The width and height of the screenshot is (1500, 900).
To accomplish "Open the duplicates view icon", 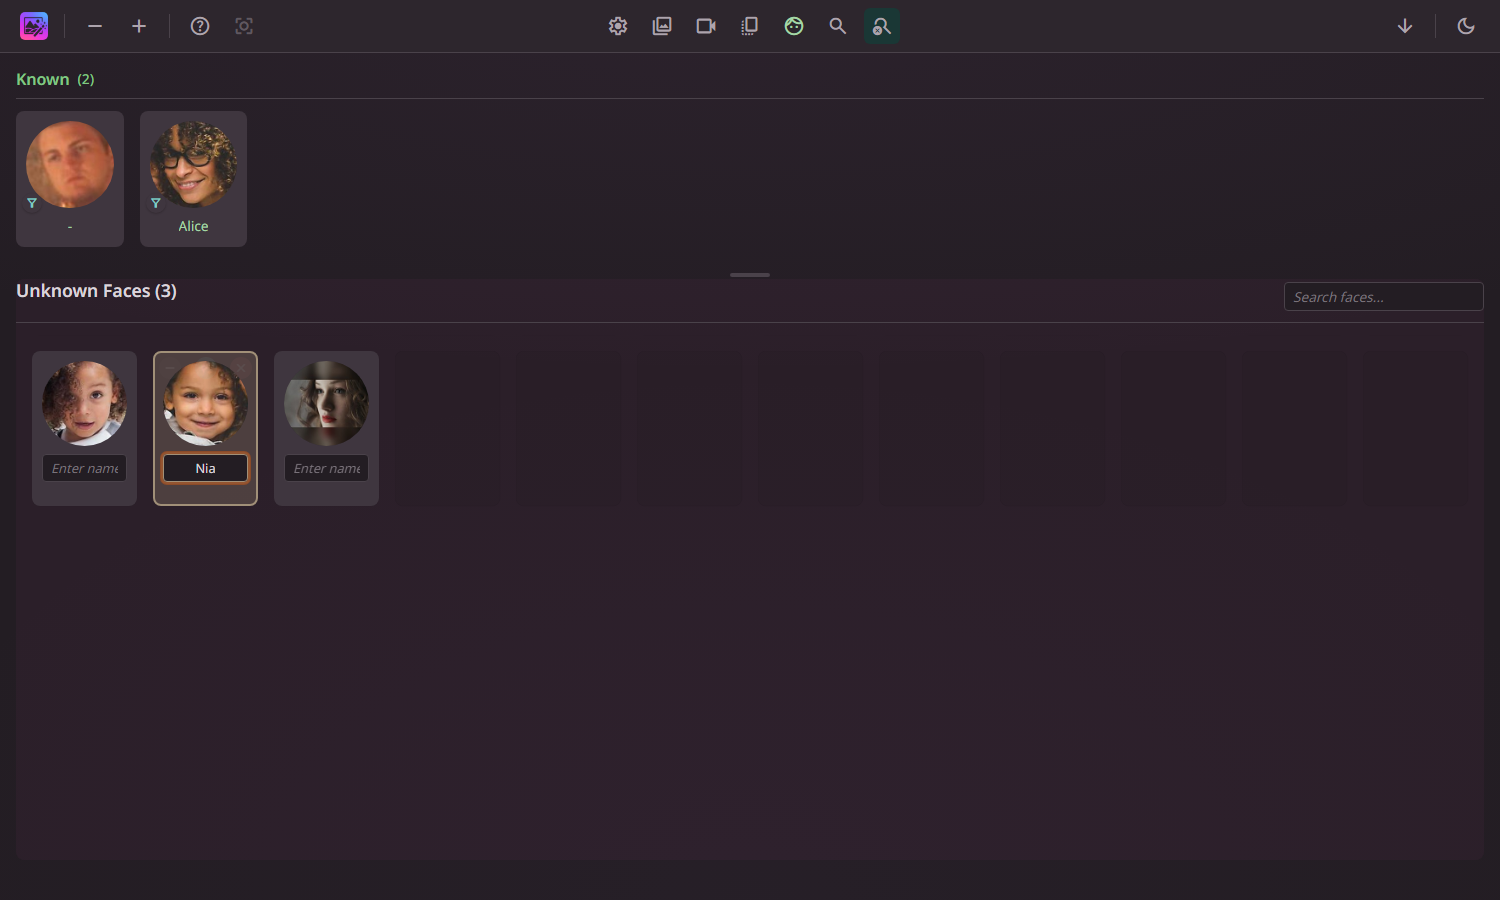I will (x=749, y=26).
